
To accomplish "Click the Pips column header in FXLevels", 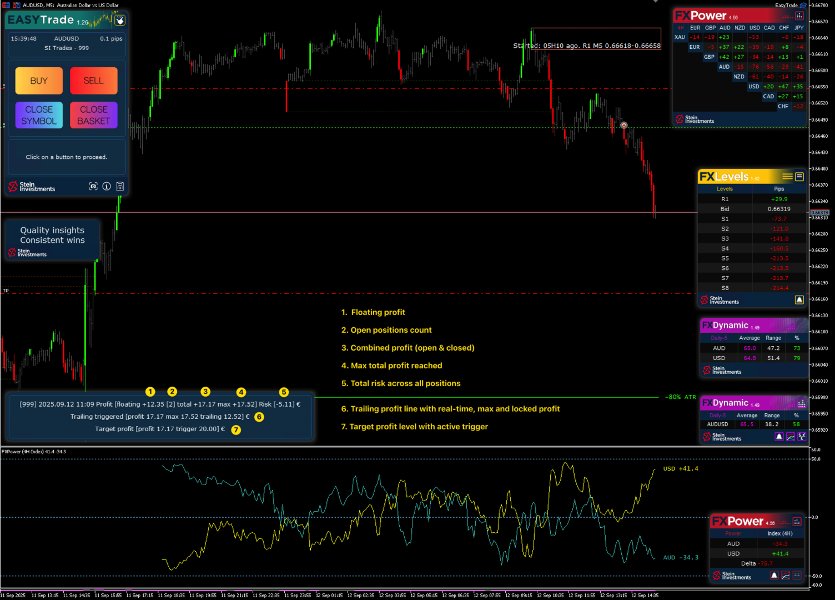I will tap(779, 189).
